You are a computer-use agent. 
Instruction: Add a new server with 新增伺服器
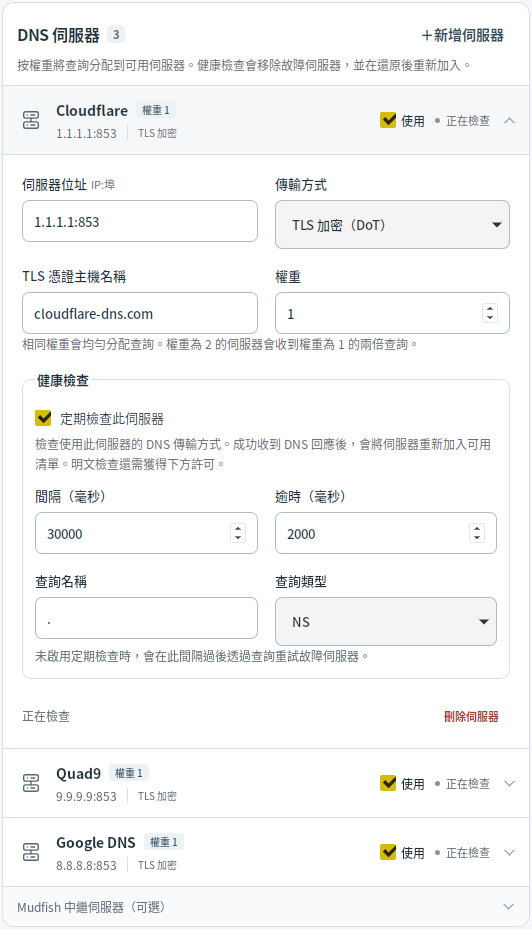click(x=463, y=36)
